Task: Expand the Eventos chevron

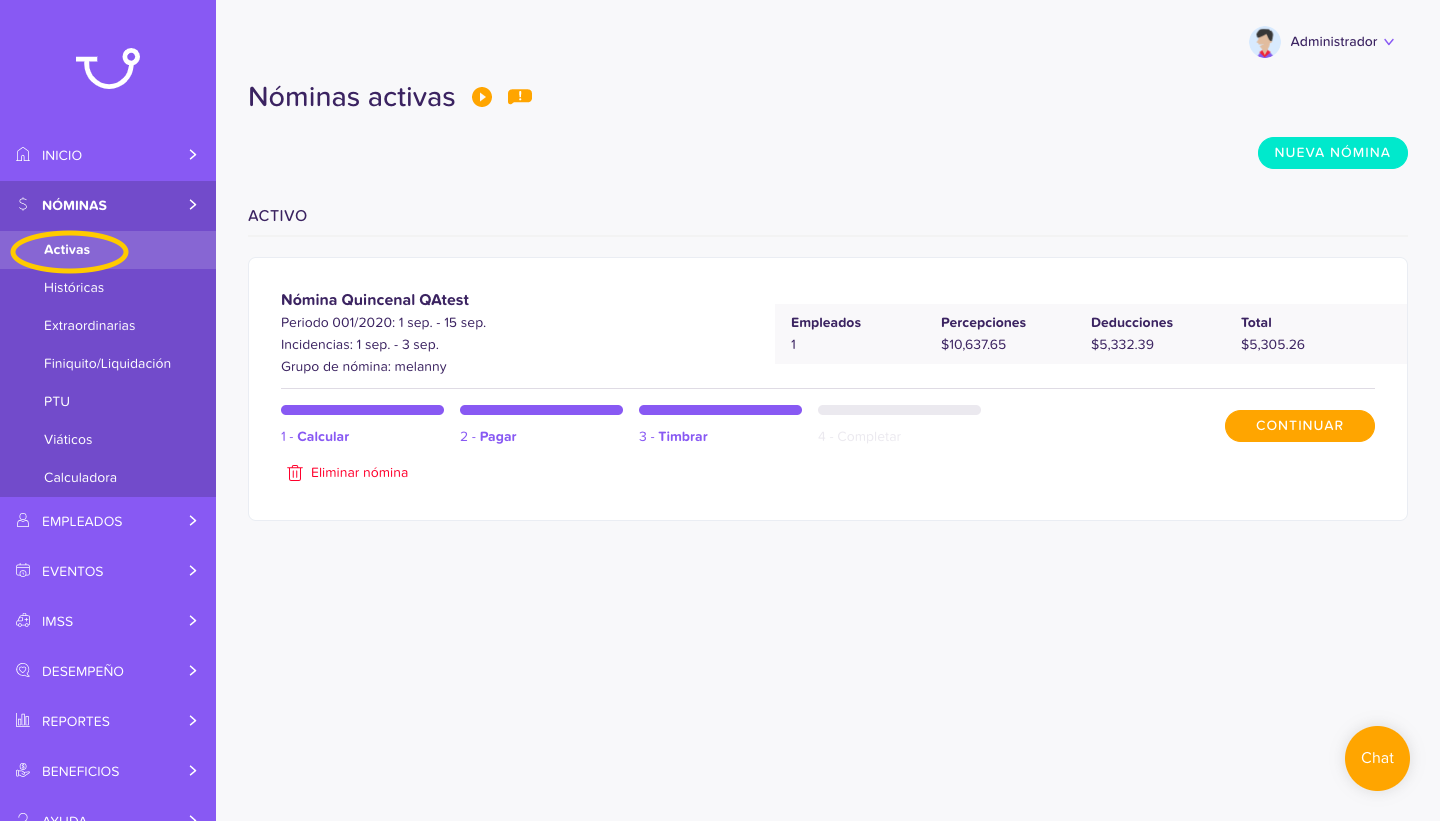Action: (193, 571)
